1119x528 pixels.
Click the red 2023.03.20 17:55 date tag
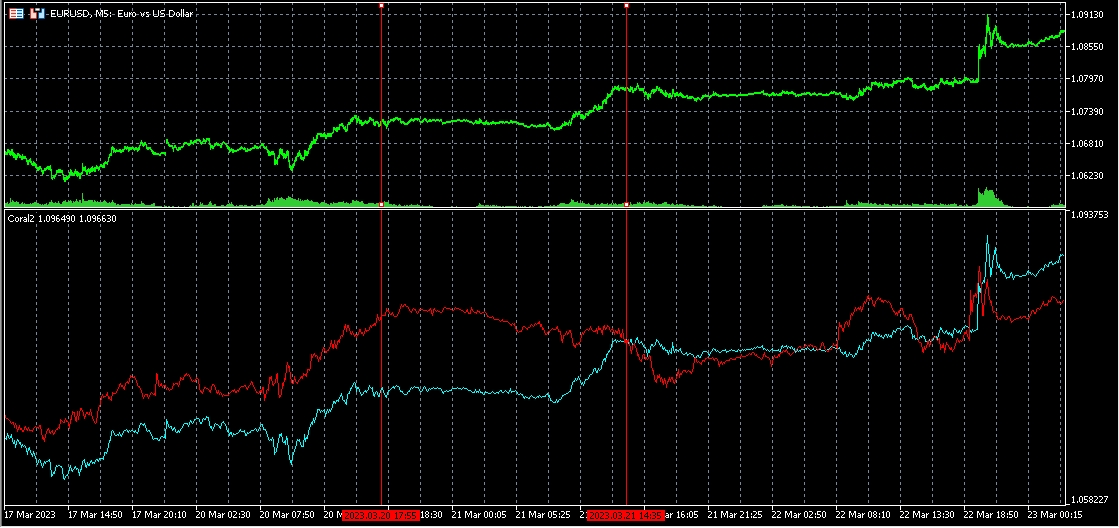click(x=380, y=514)
